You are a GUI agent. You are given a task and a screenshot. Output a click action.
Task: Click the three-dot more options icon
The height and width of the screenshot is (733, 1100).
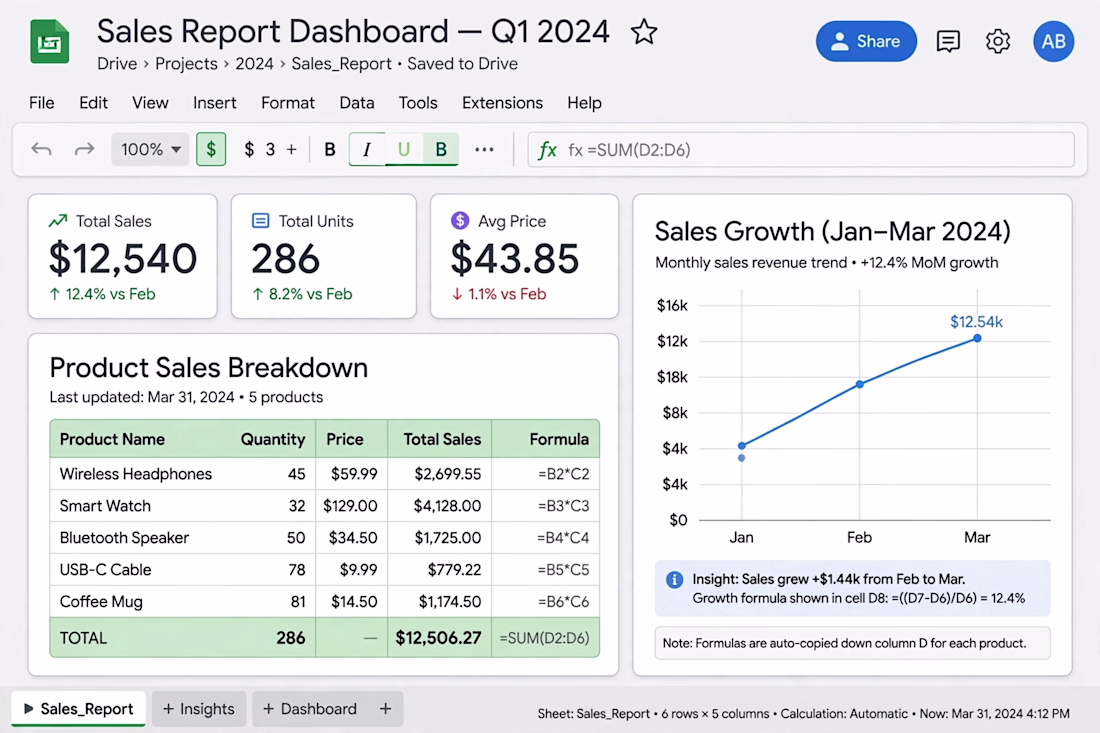pyautogui.click(x=484, y=149)
